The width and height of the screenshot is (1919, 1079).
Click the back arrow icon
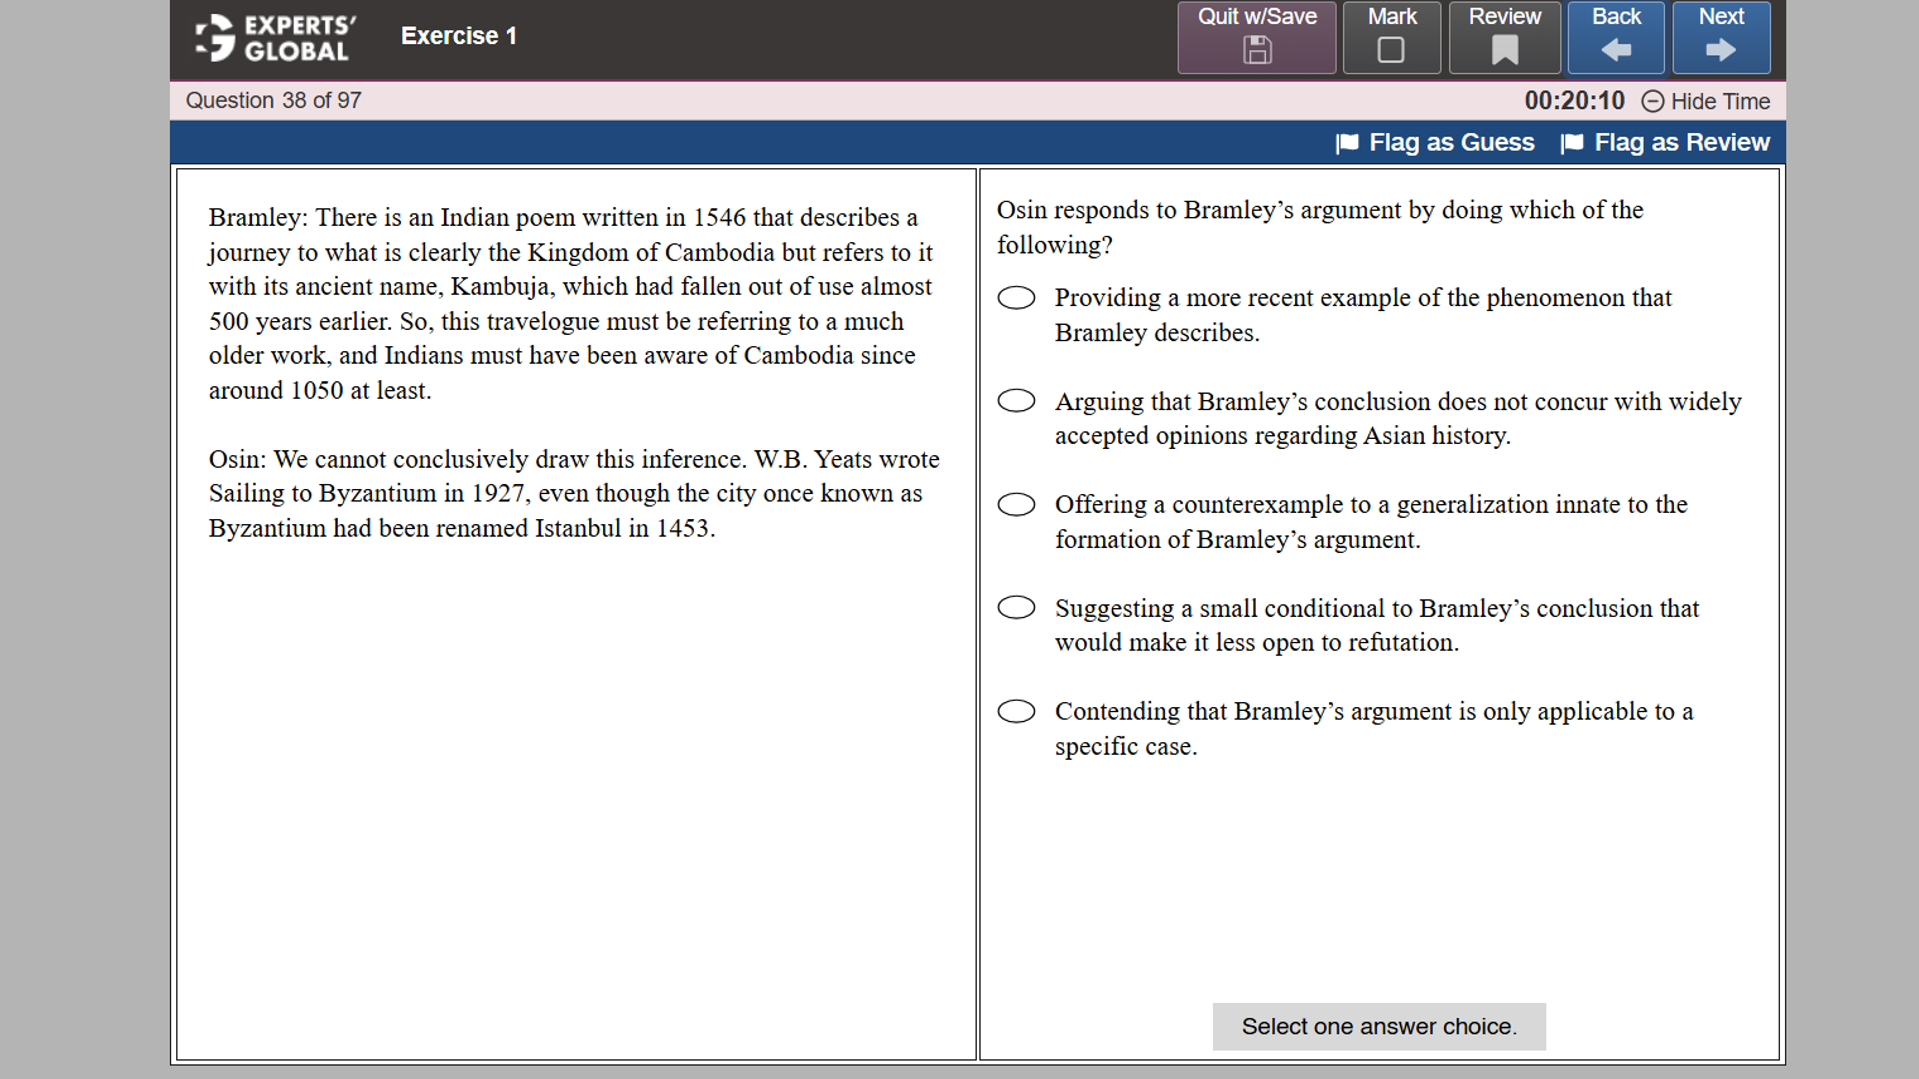(1614, 48)
